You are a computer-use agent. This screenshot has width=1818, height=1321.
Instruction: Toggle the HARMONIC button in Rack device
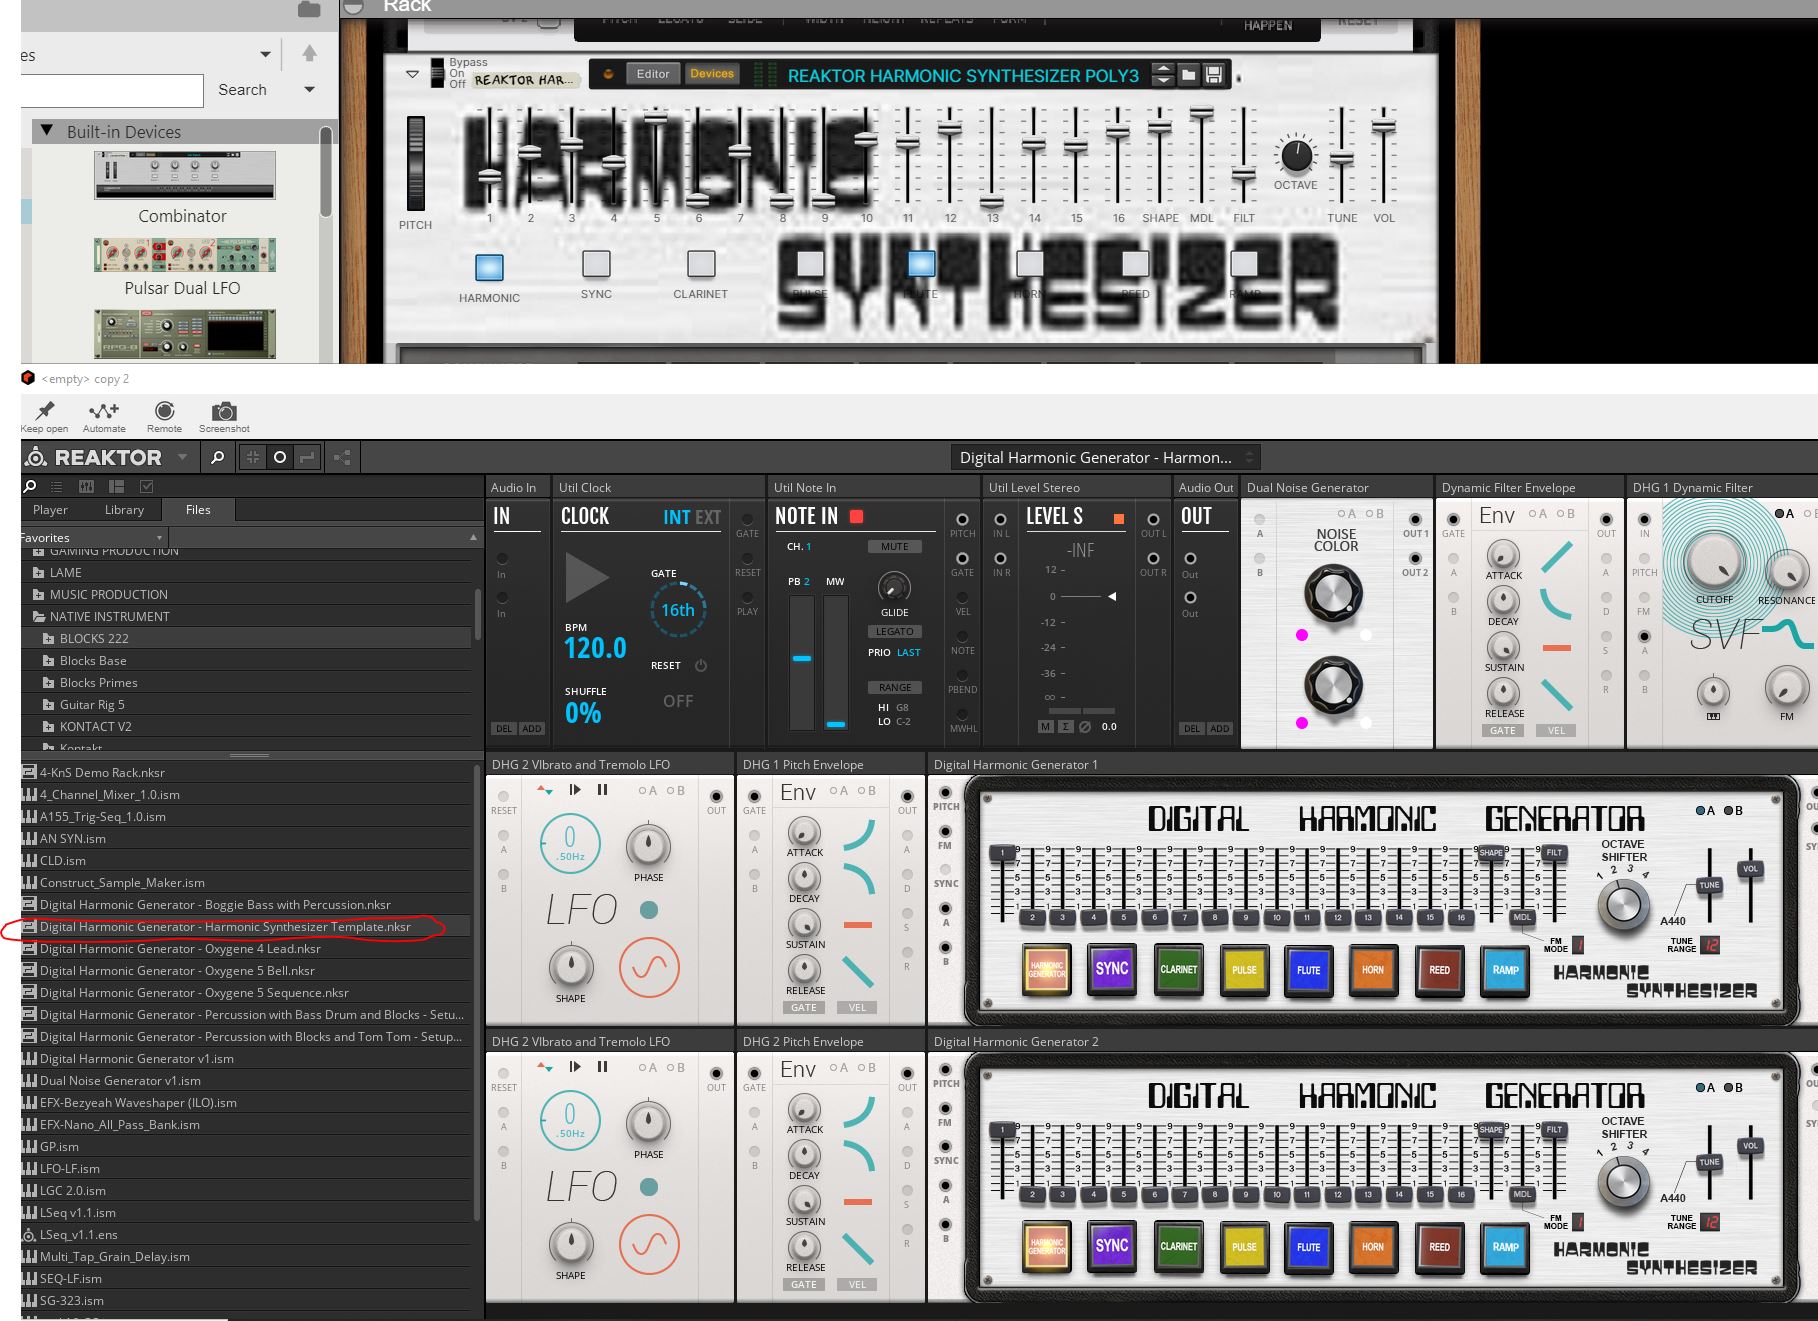(489, 267)
